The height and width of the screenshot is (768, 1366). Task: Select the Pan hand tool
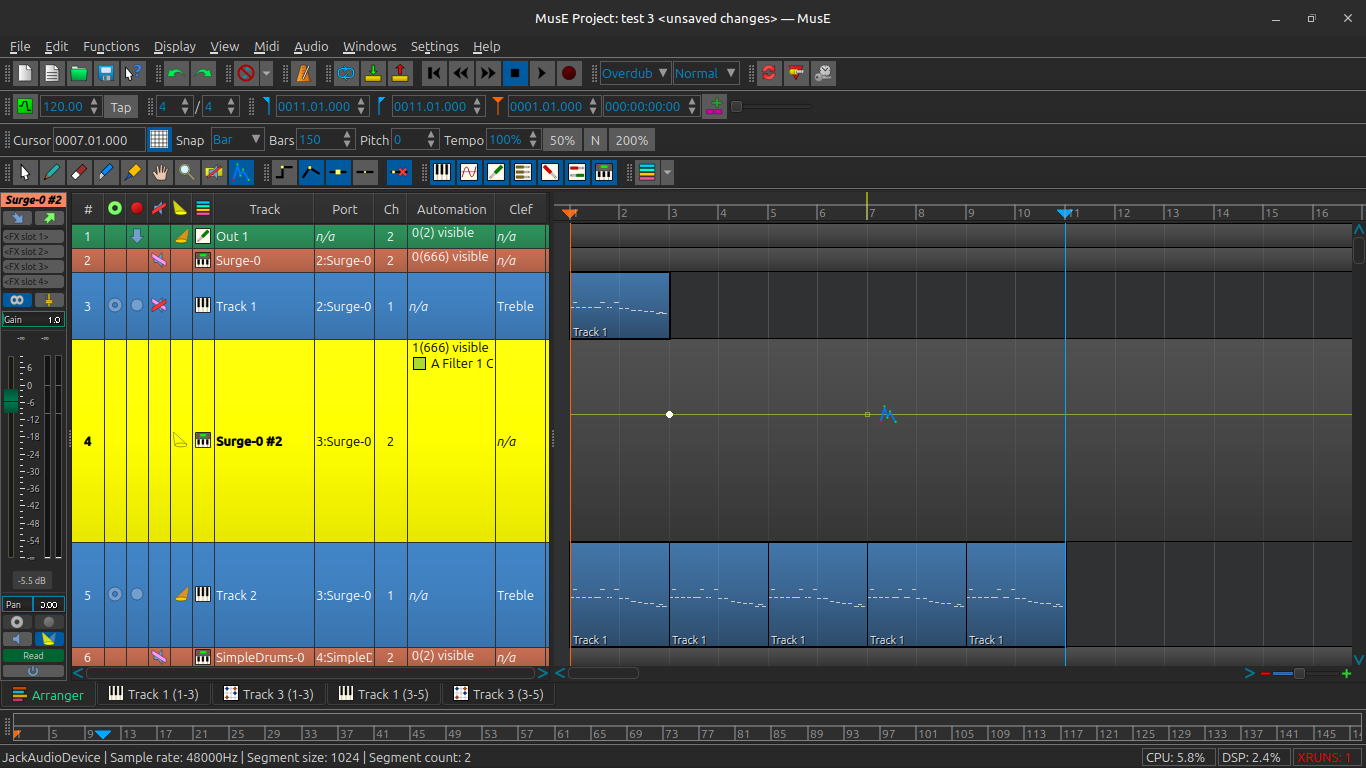pyautogui.click(x=160, y=173)
